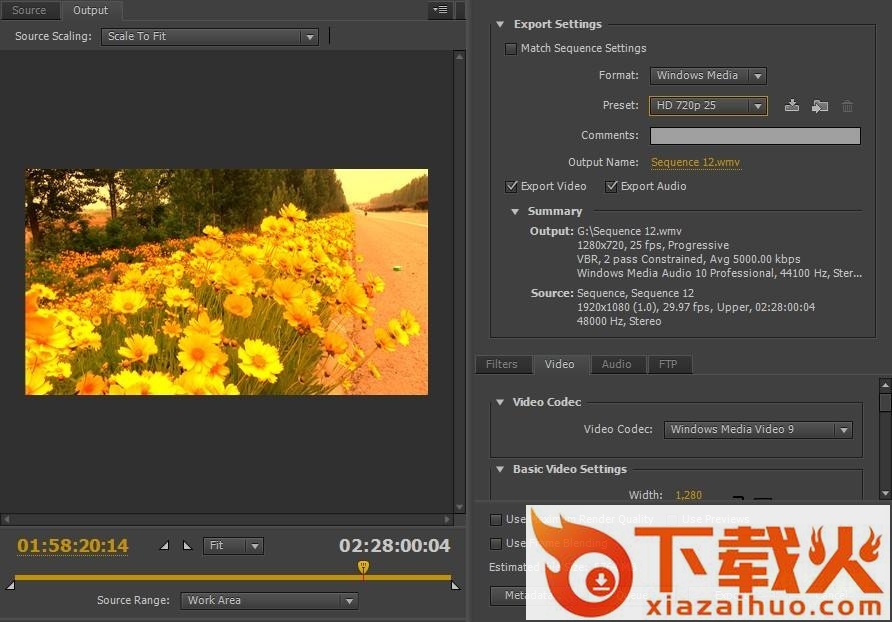Click the Save Preset icon
Image resolution: width=892 pixels, height=622 pixels.
click(x=792, y=106)
